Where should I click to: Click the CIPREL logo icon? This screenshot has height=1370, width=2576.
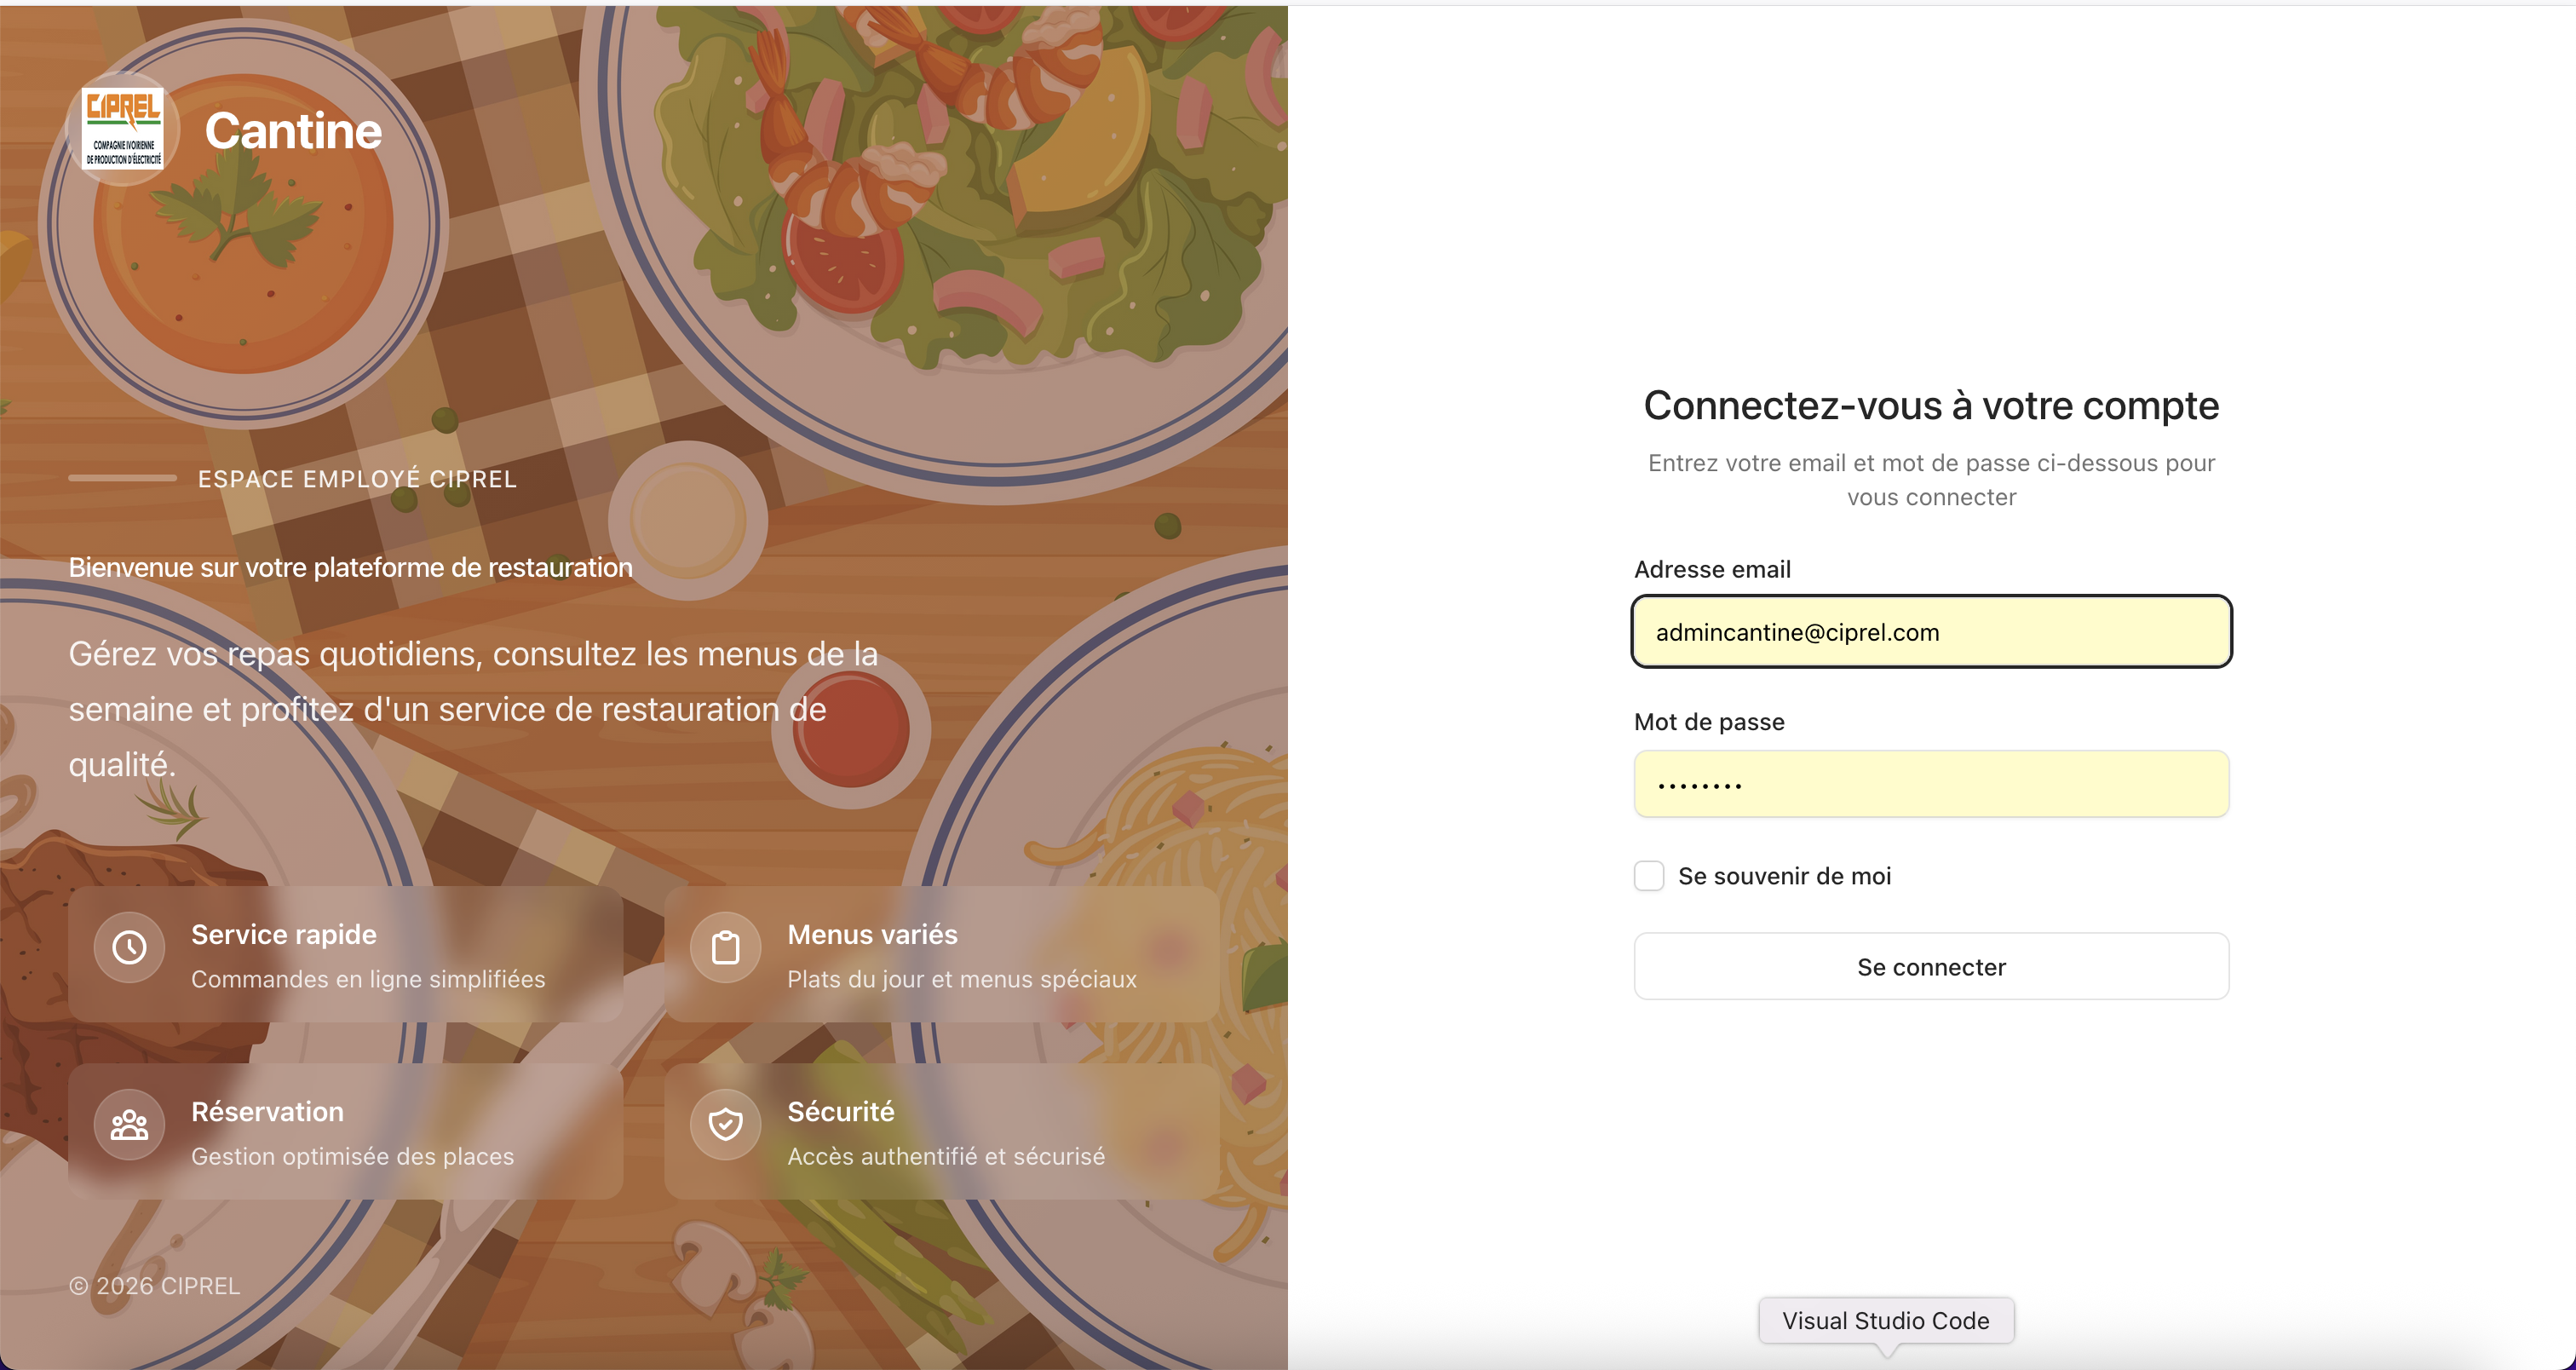(123, 128)
